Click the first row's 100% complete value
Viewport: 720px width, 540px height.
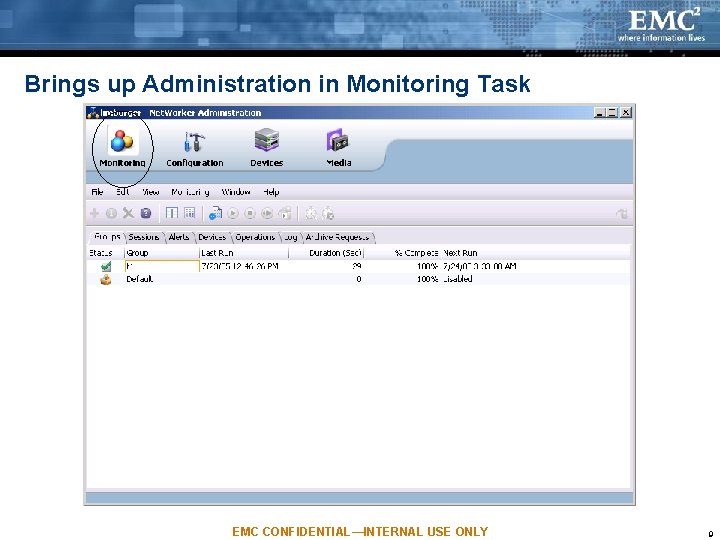coord(427,266)
